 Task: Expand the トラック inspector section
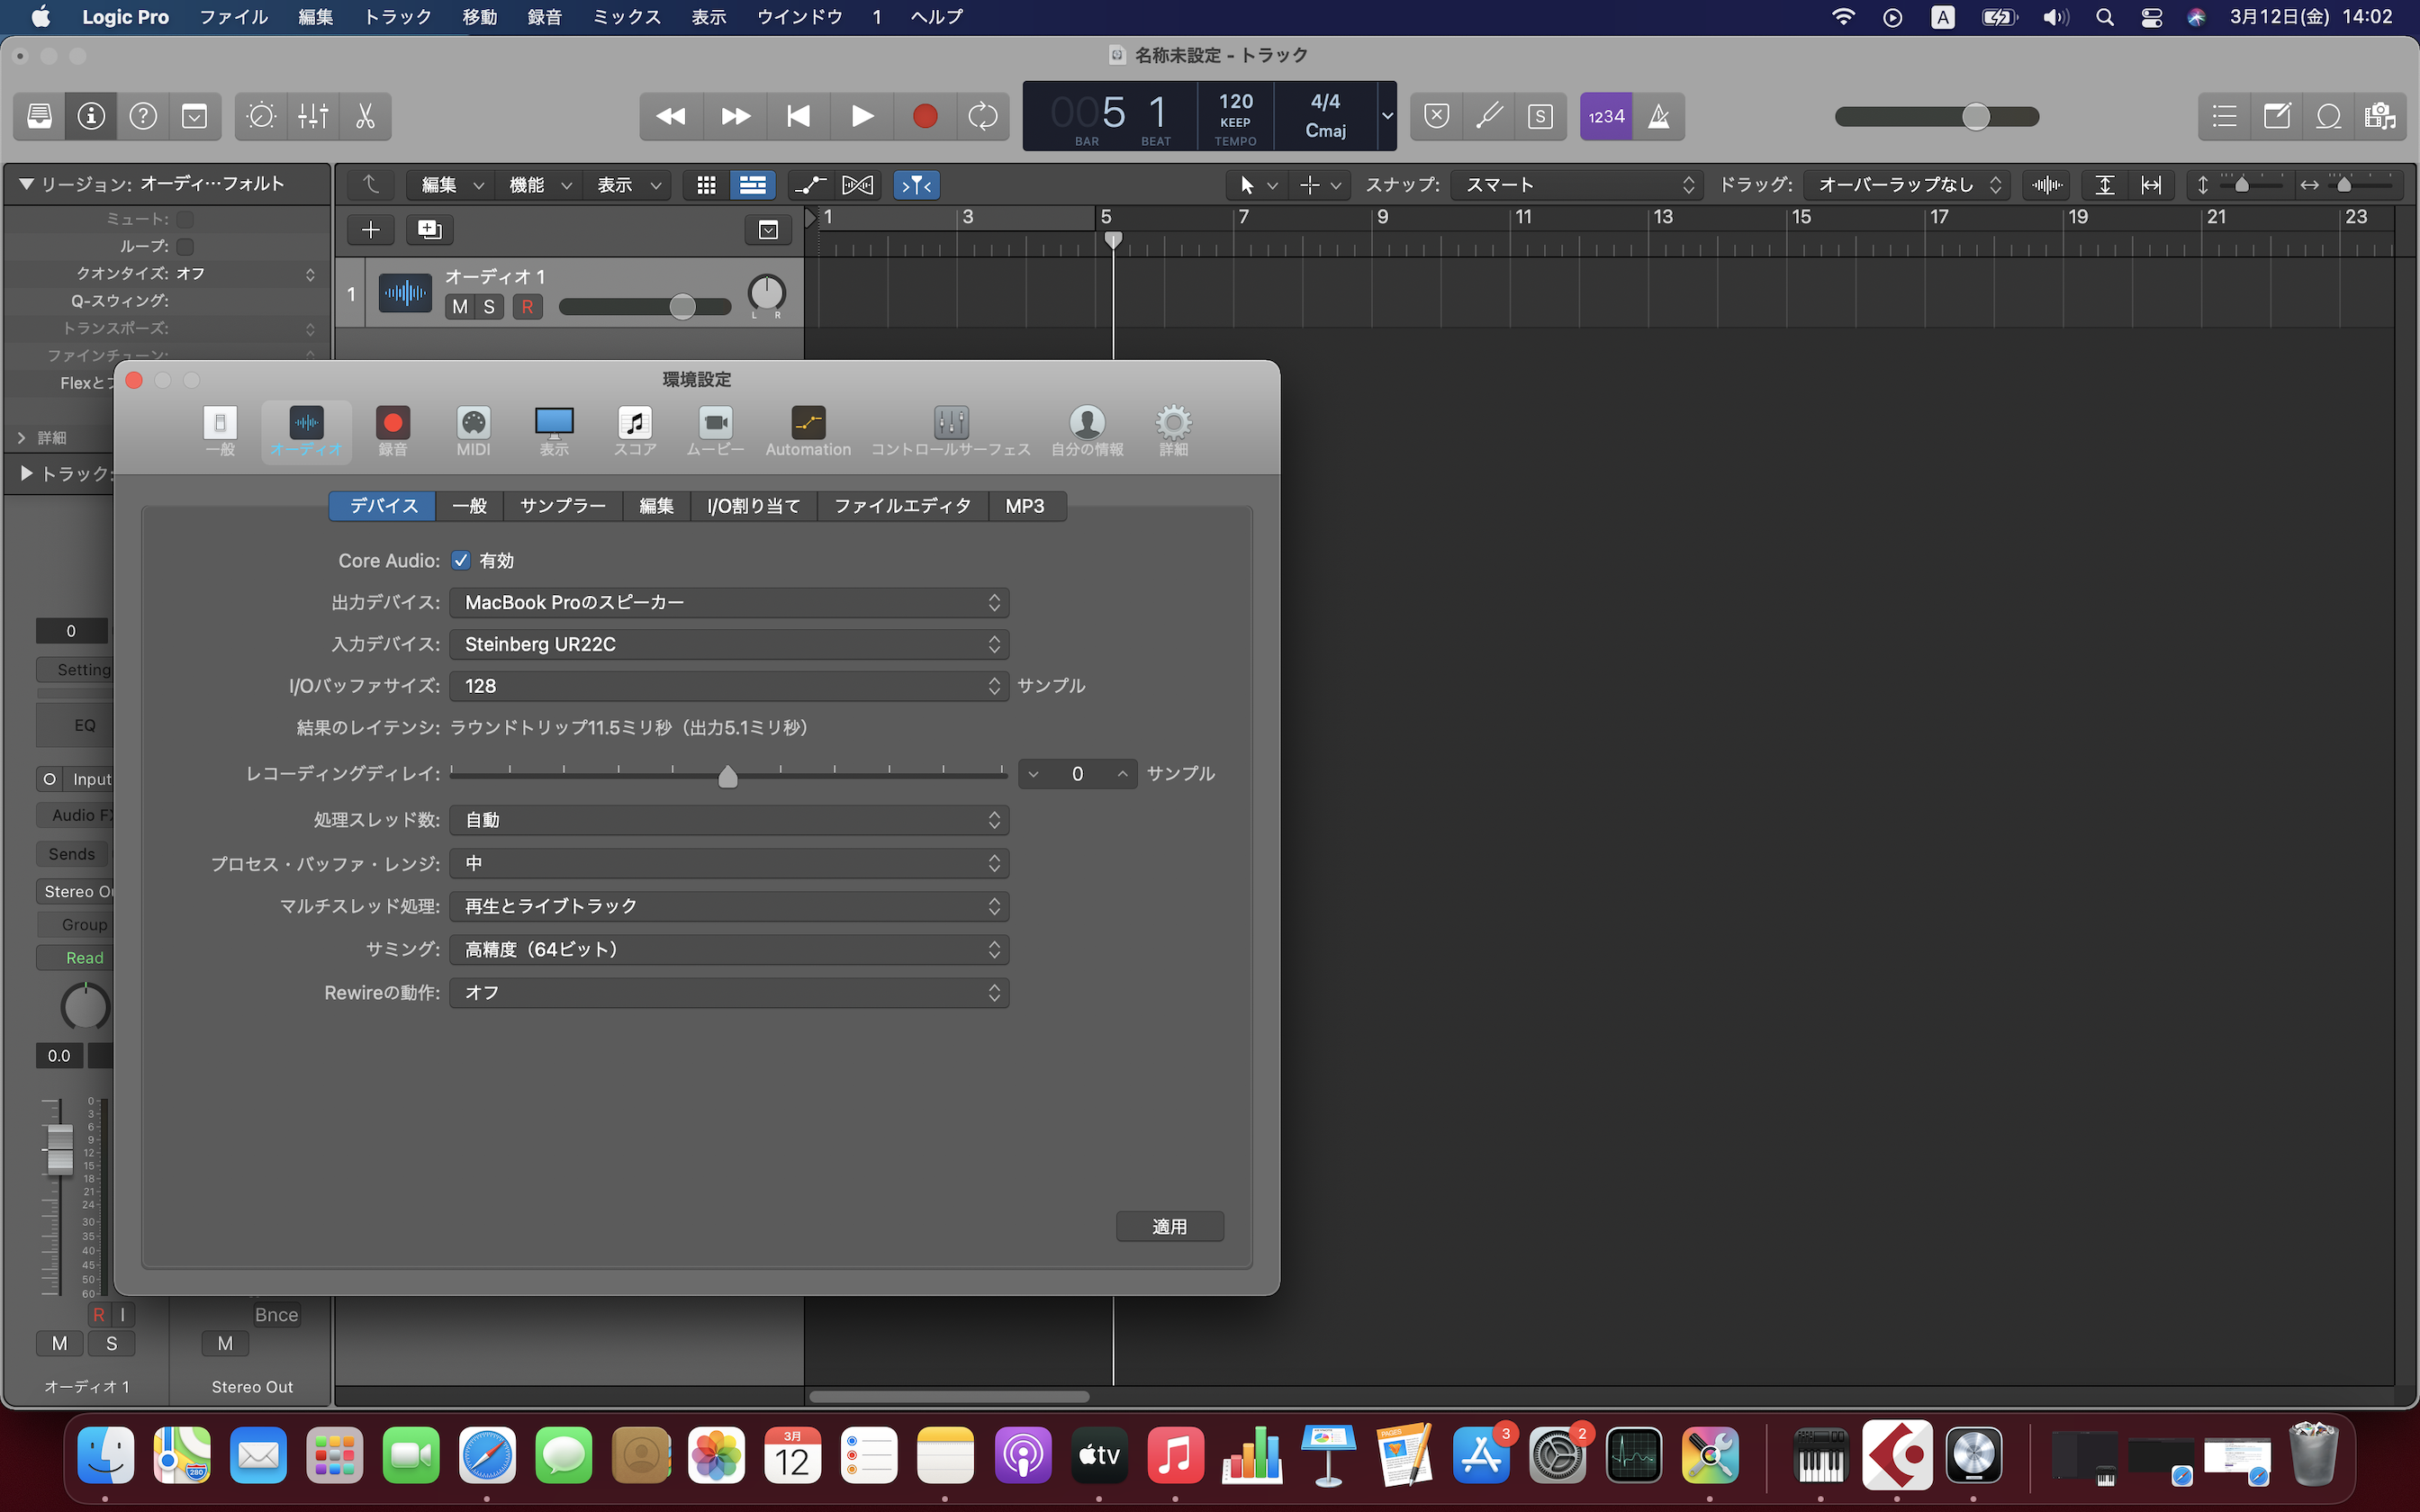27,473
